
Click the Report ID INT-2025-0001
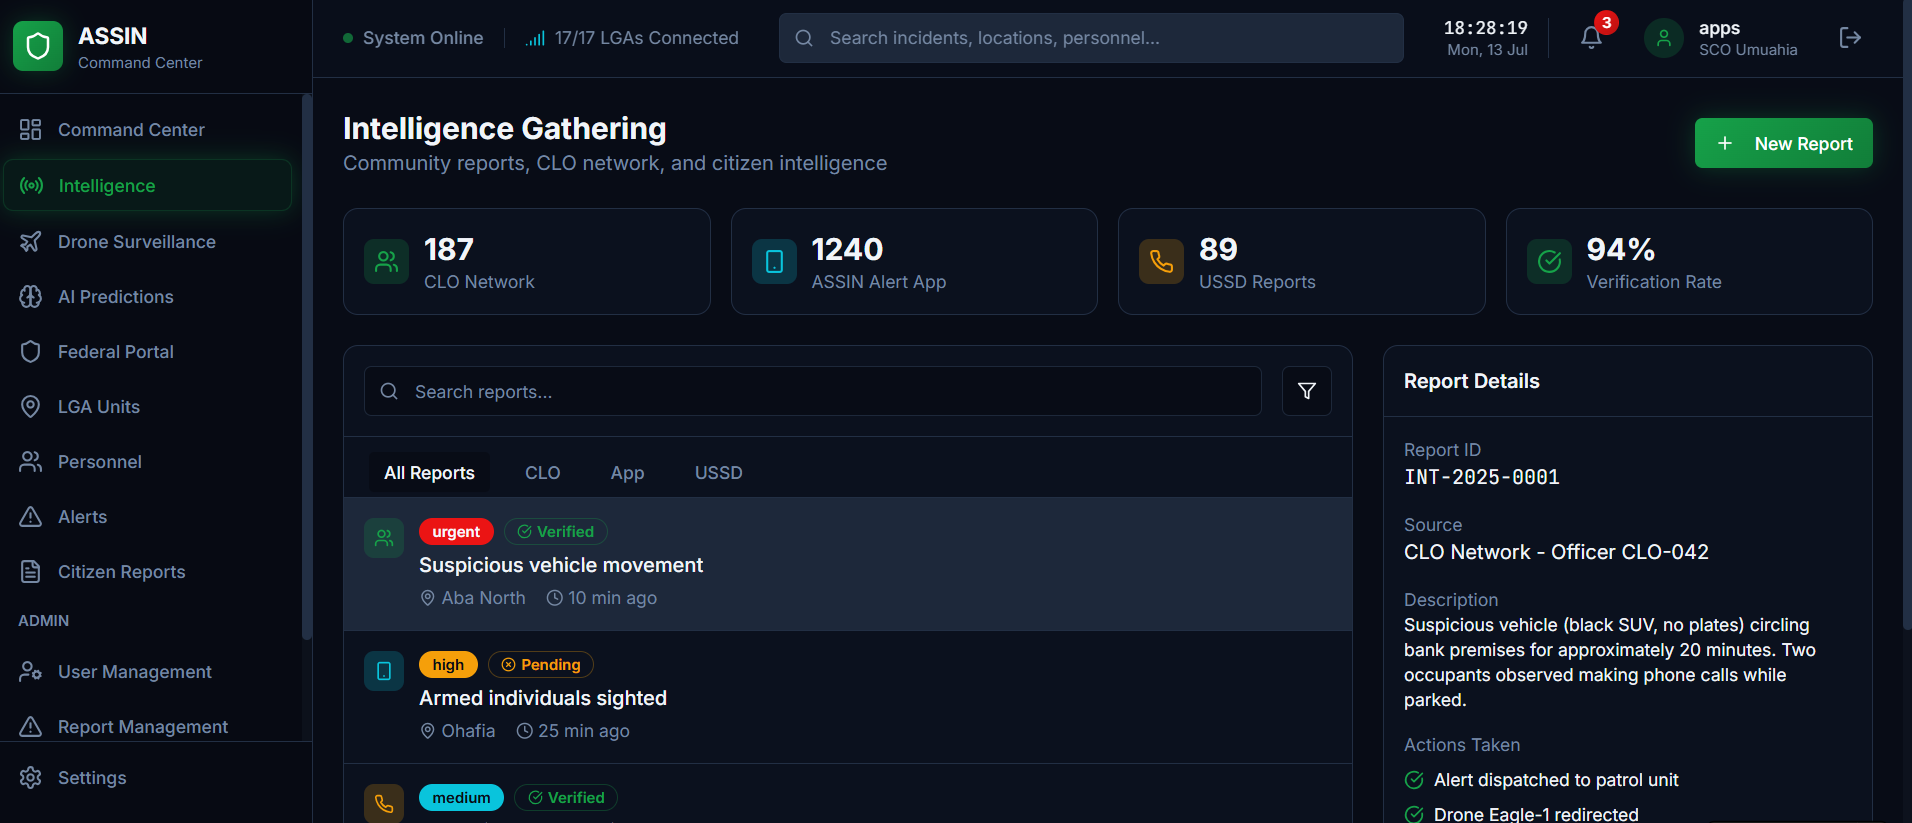click(1482, 477)
